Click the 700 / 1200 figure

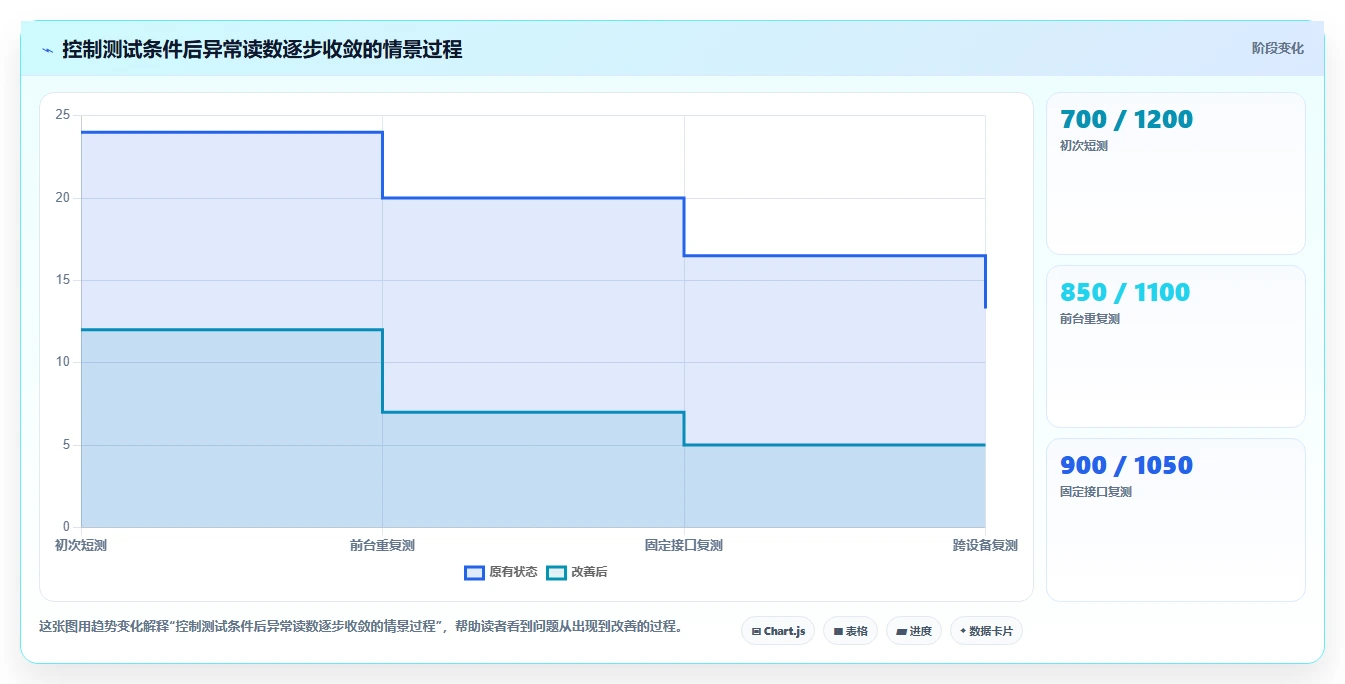tap(1126, 120)
